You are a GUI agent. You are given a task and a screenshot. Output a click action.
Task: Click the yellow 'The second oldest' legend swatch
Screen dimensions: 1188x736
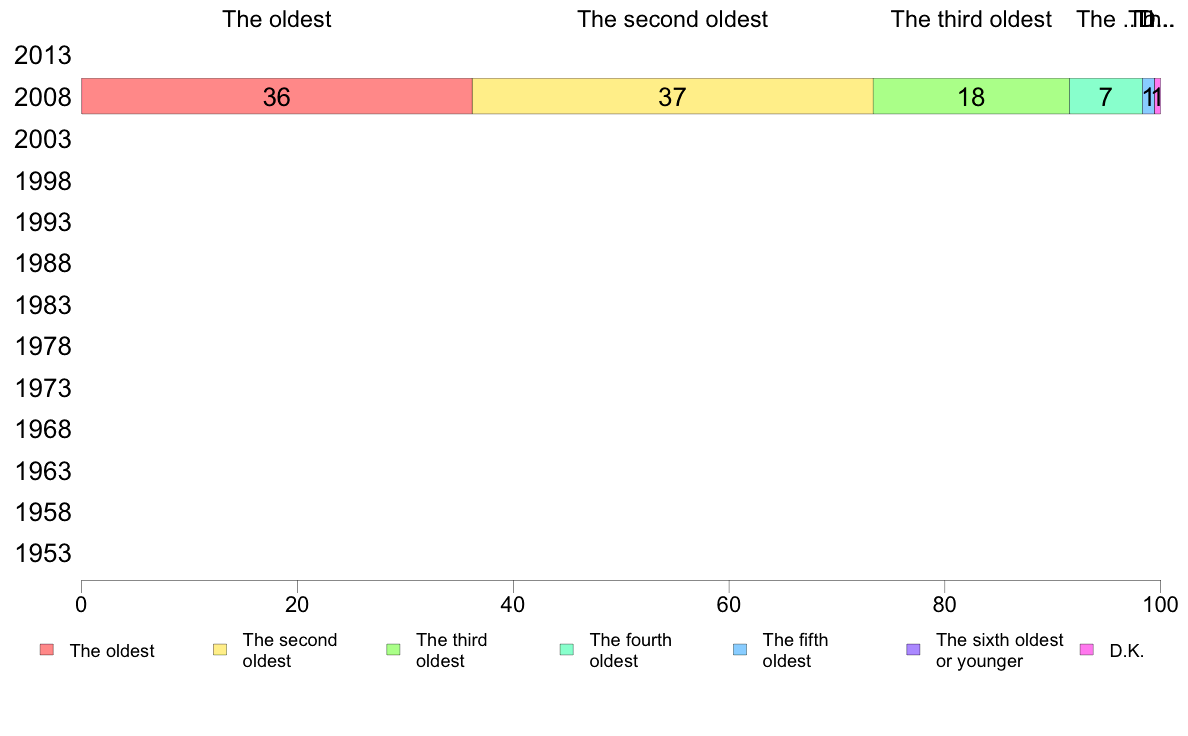tap(220, 650)
